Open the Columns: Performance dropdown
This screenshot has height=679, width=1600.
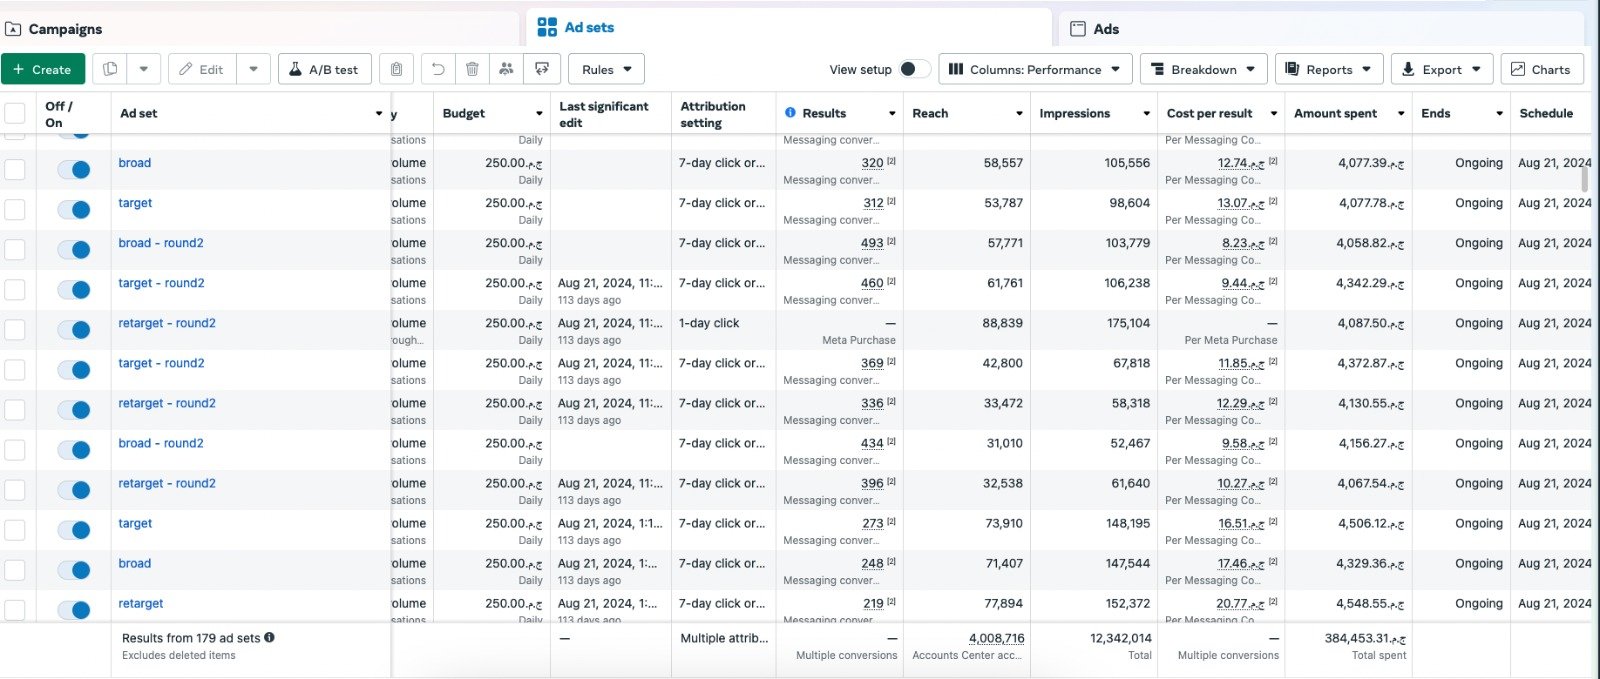click(x=1035, y=69)
